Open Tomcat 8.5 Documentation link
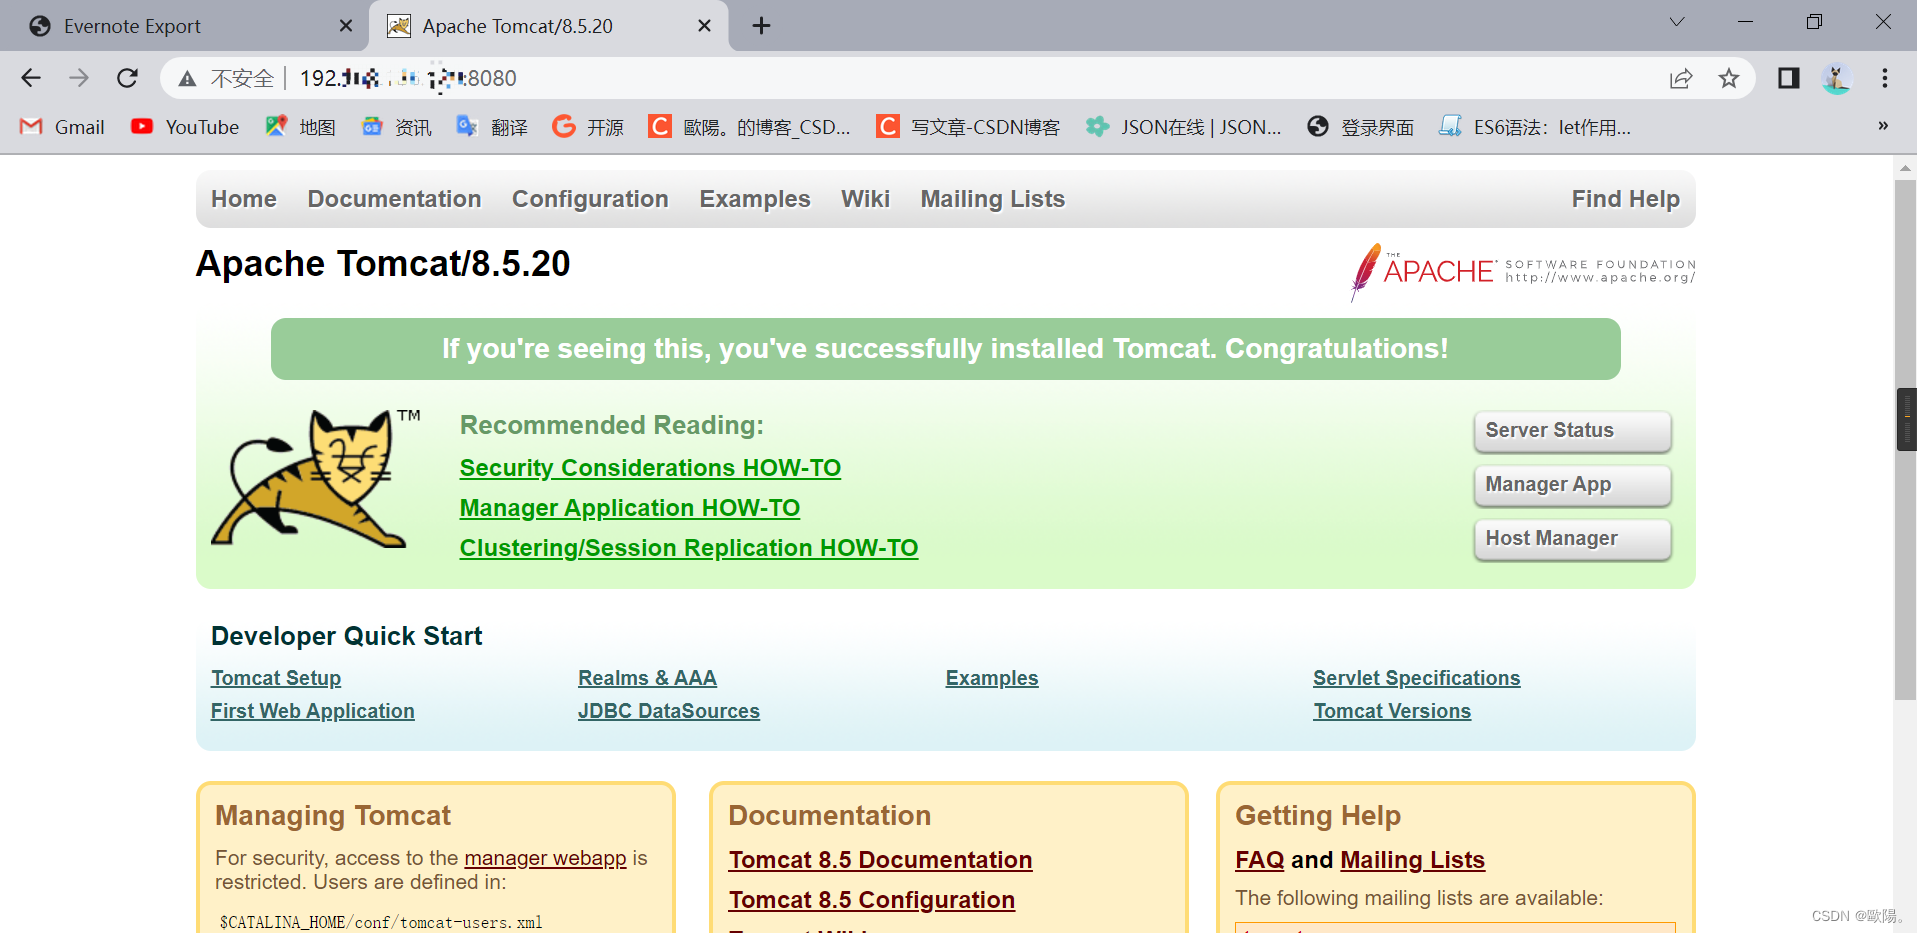This screenshot has height=933, width=1917. click(880, 860)
